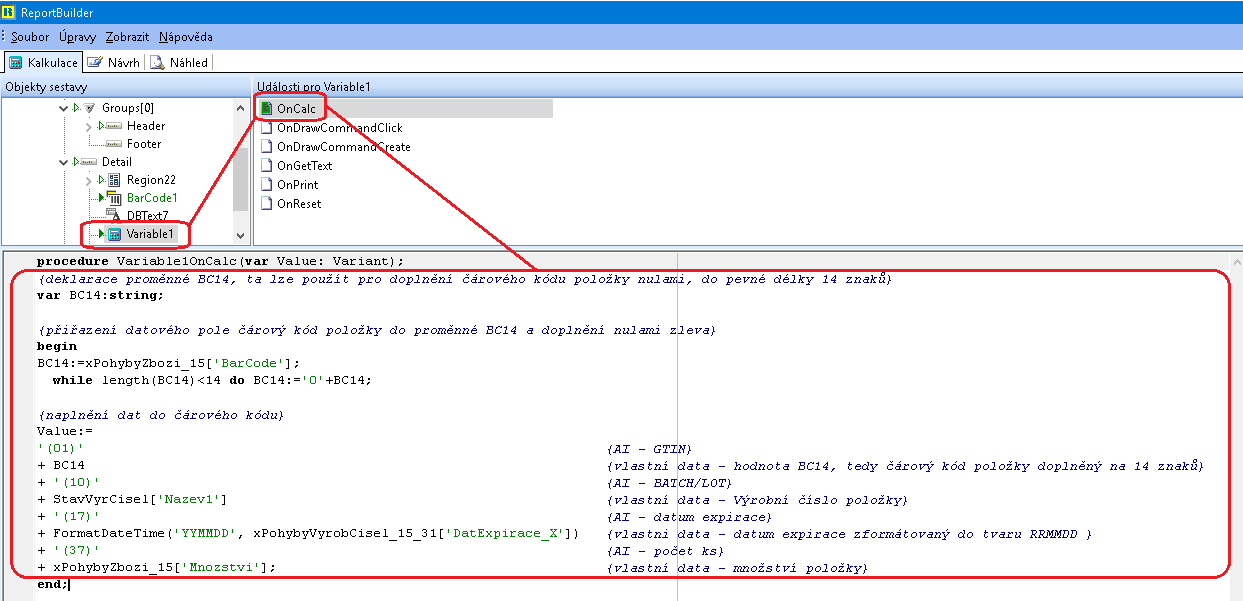
Task: Choose the OnDrawCommandClick event
Action: coord(339,128)
